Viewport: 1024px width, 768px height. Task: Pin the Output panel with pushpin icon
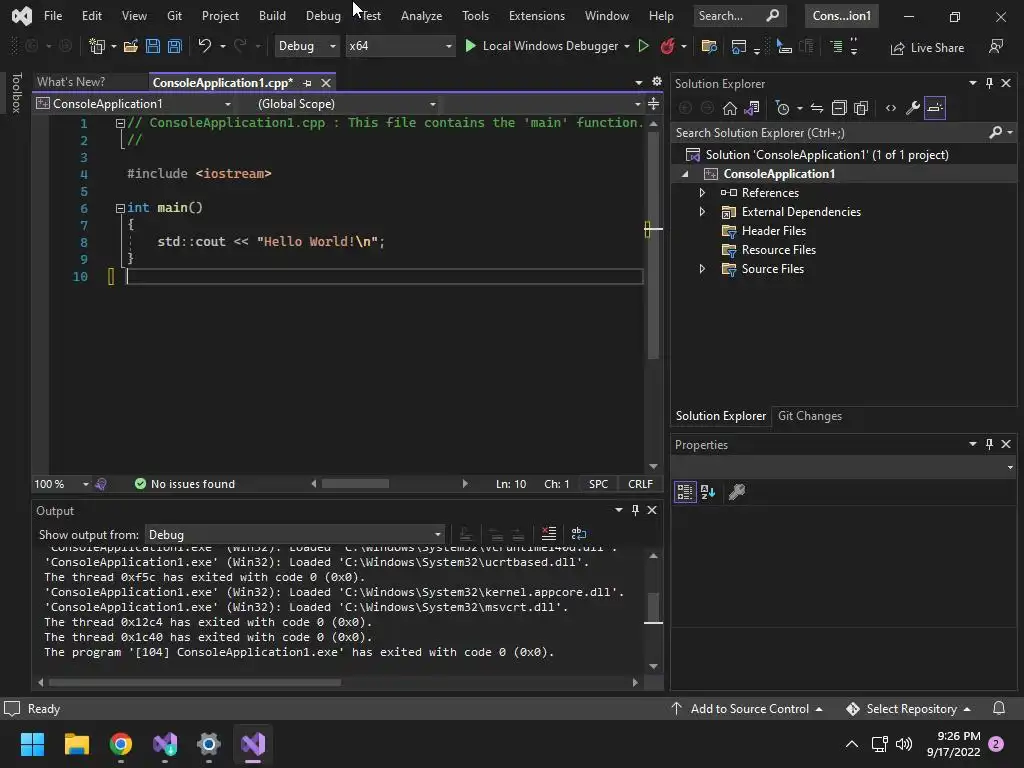pos(635,510)
